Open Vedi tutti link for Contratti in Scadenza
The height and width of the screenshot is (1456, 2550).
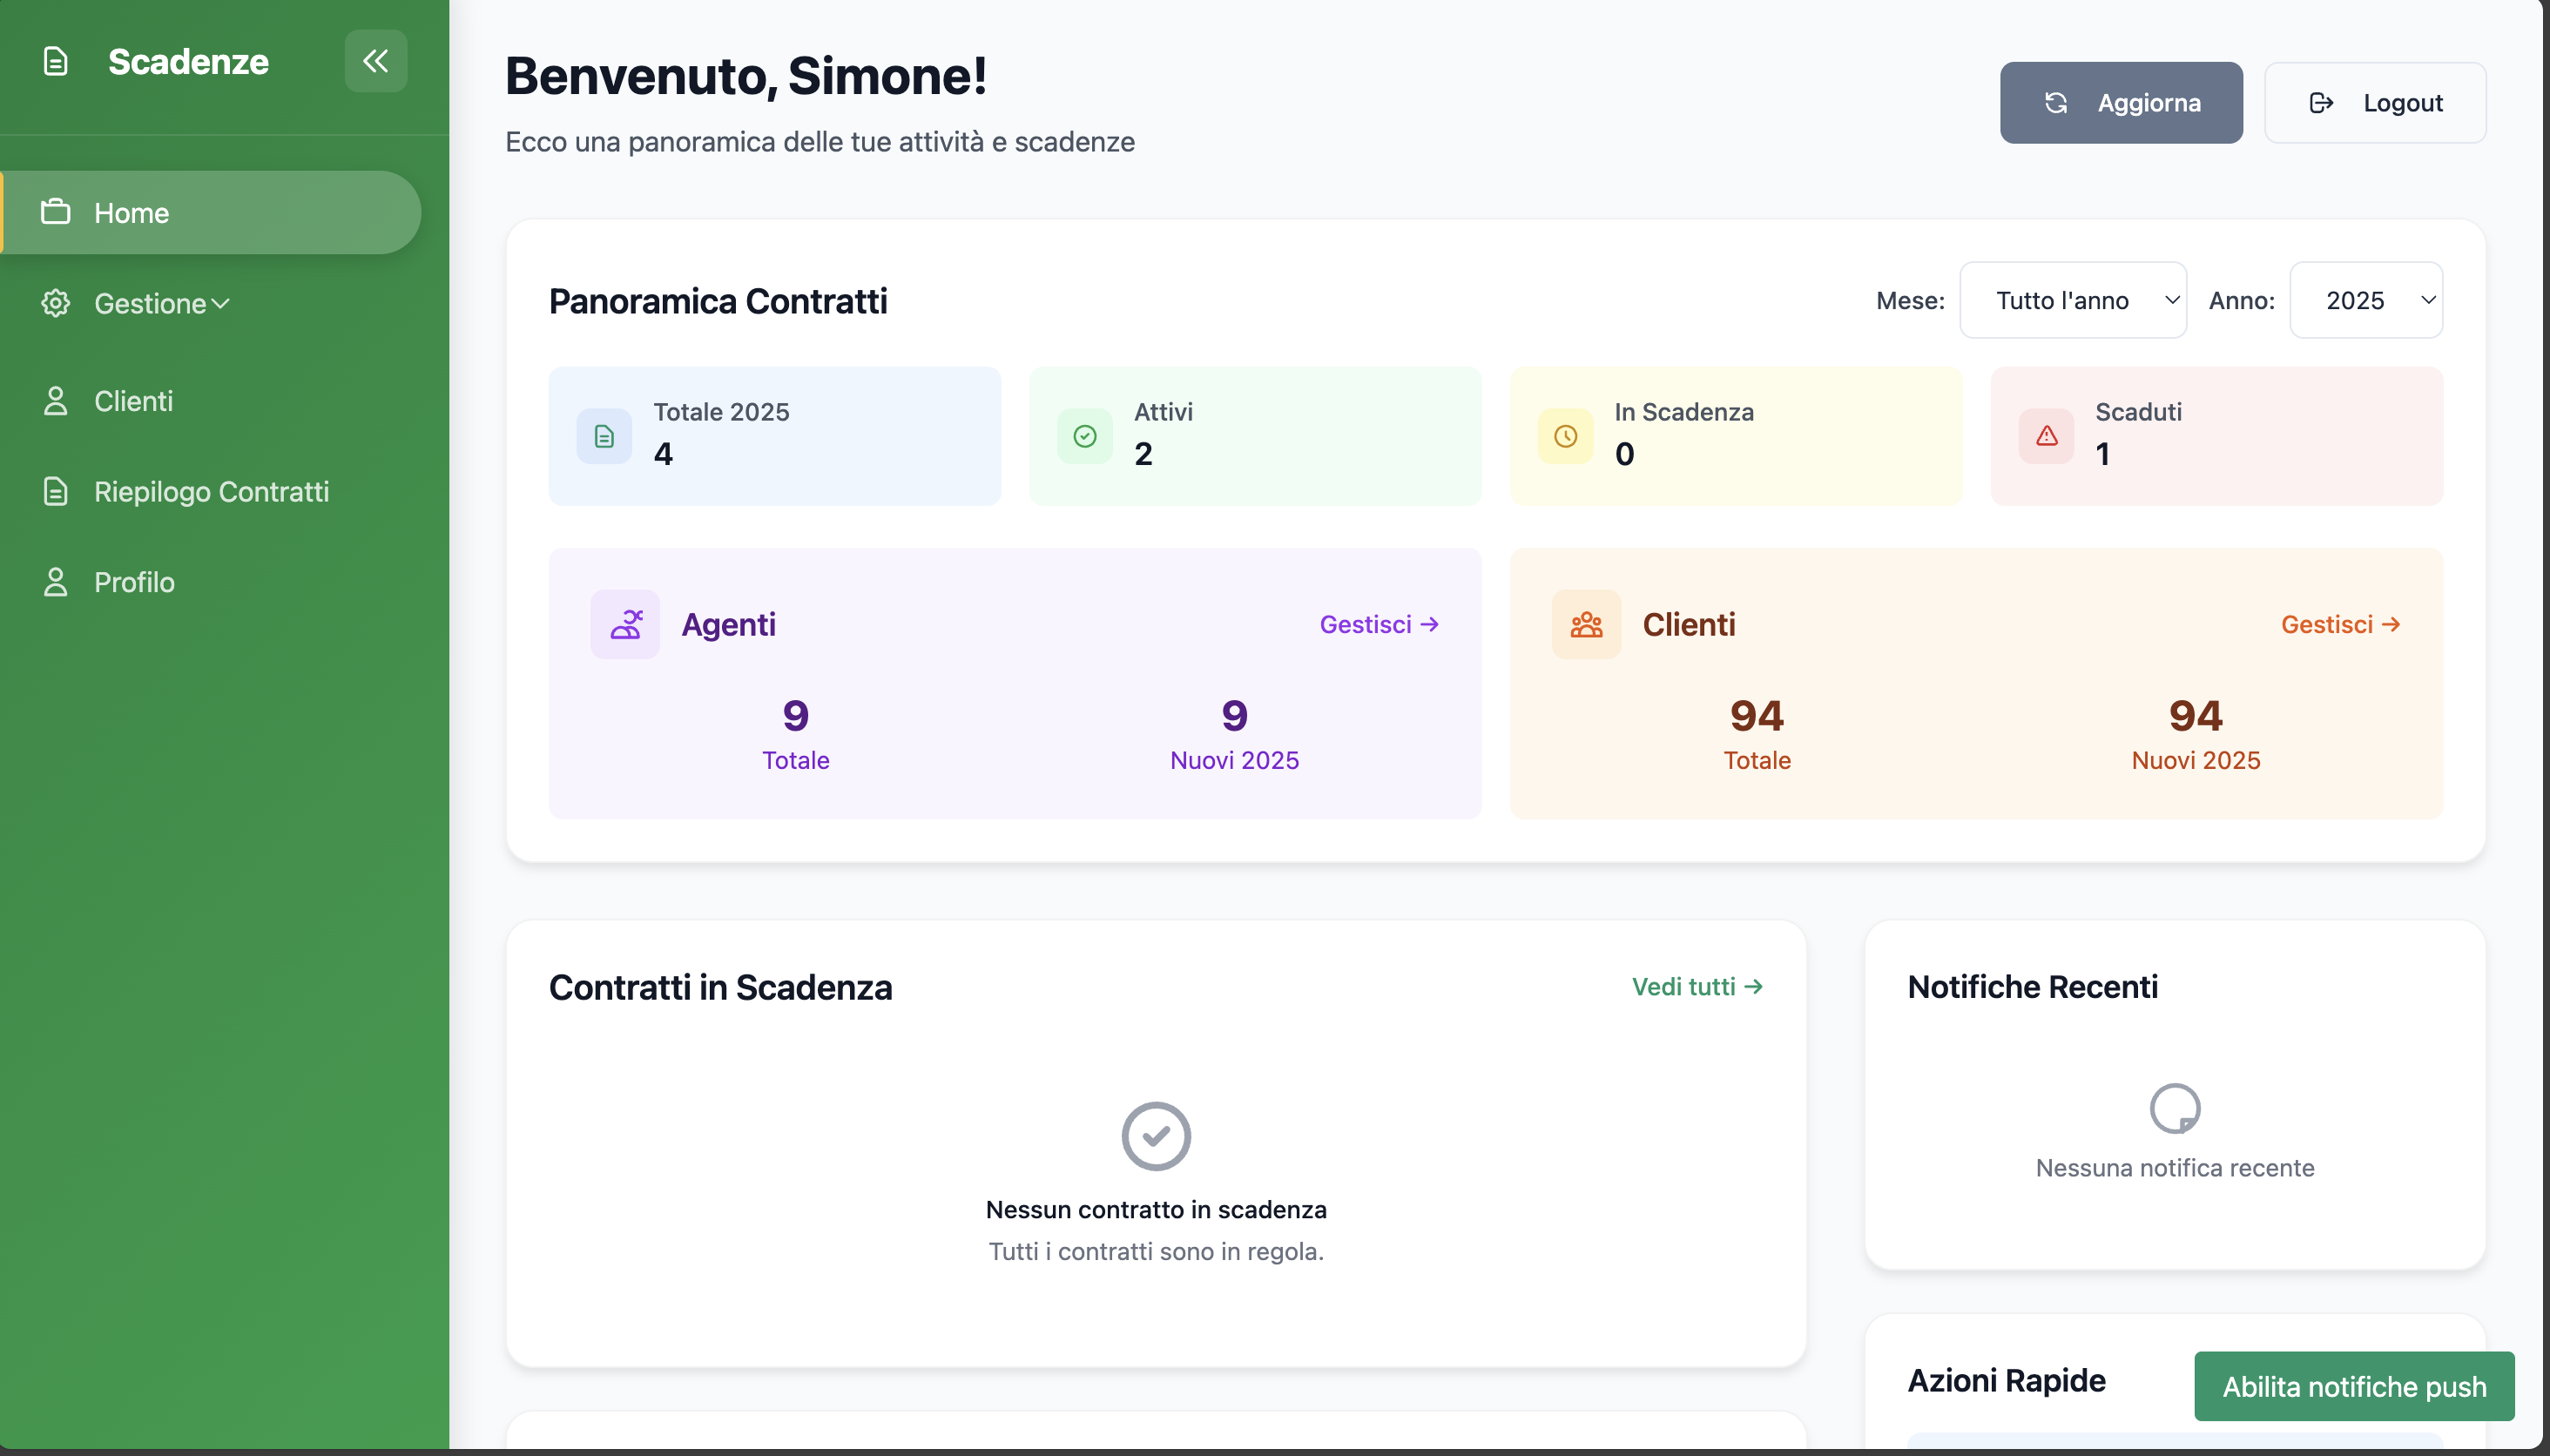(1697, 987)
